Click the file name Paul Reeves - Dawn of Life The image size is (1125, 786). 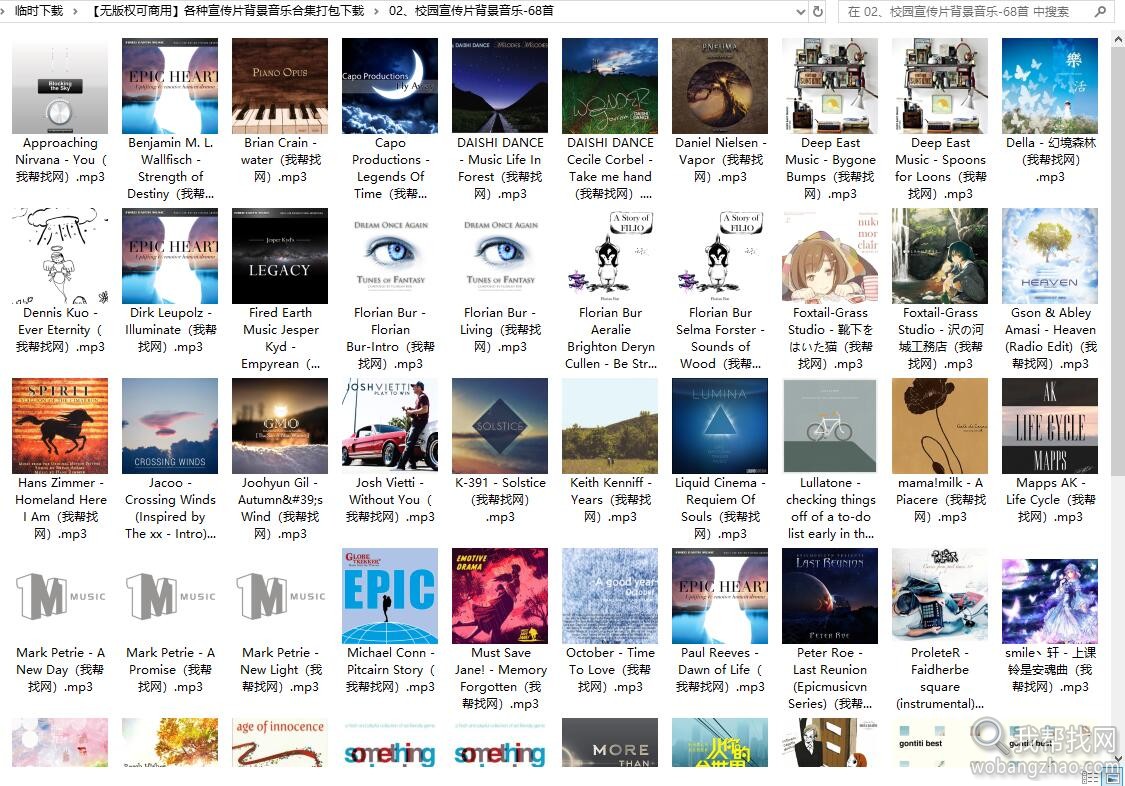tap(720, 670)
